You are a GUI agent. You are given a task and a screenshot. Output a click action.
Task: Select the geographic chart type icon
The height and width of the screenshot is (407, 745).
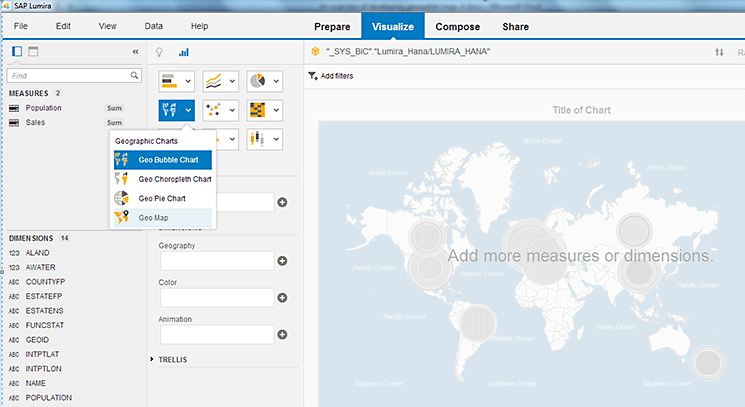click(x=170, y=110)
